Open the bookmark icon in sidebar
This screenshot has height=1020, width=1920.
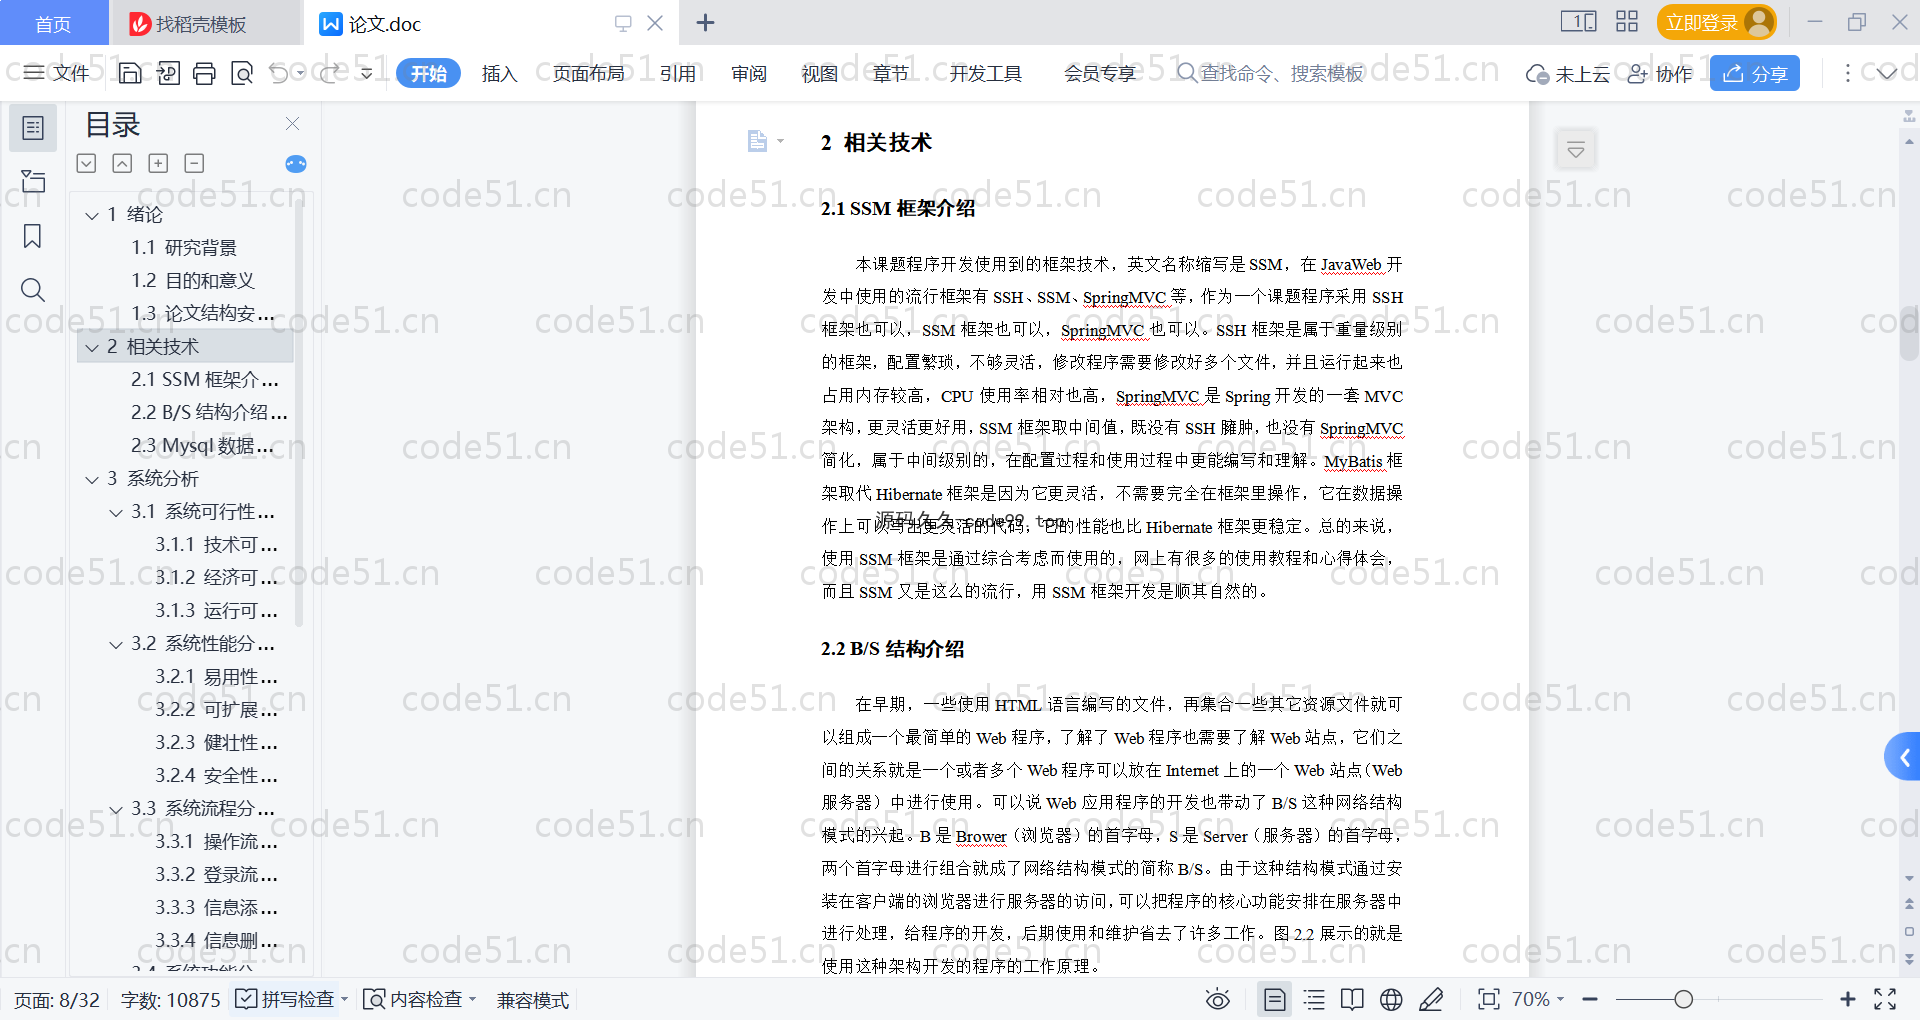[33, 236]
